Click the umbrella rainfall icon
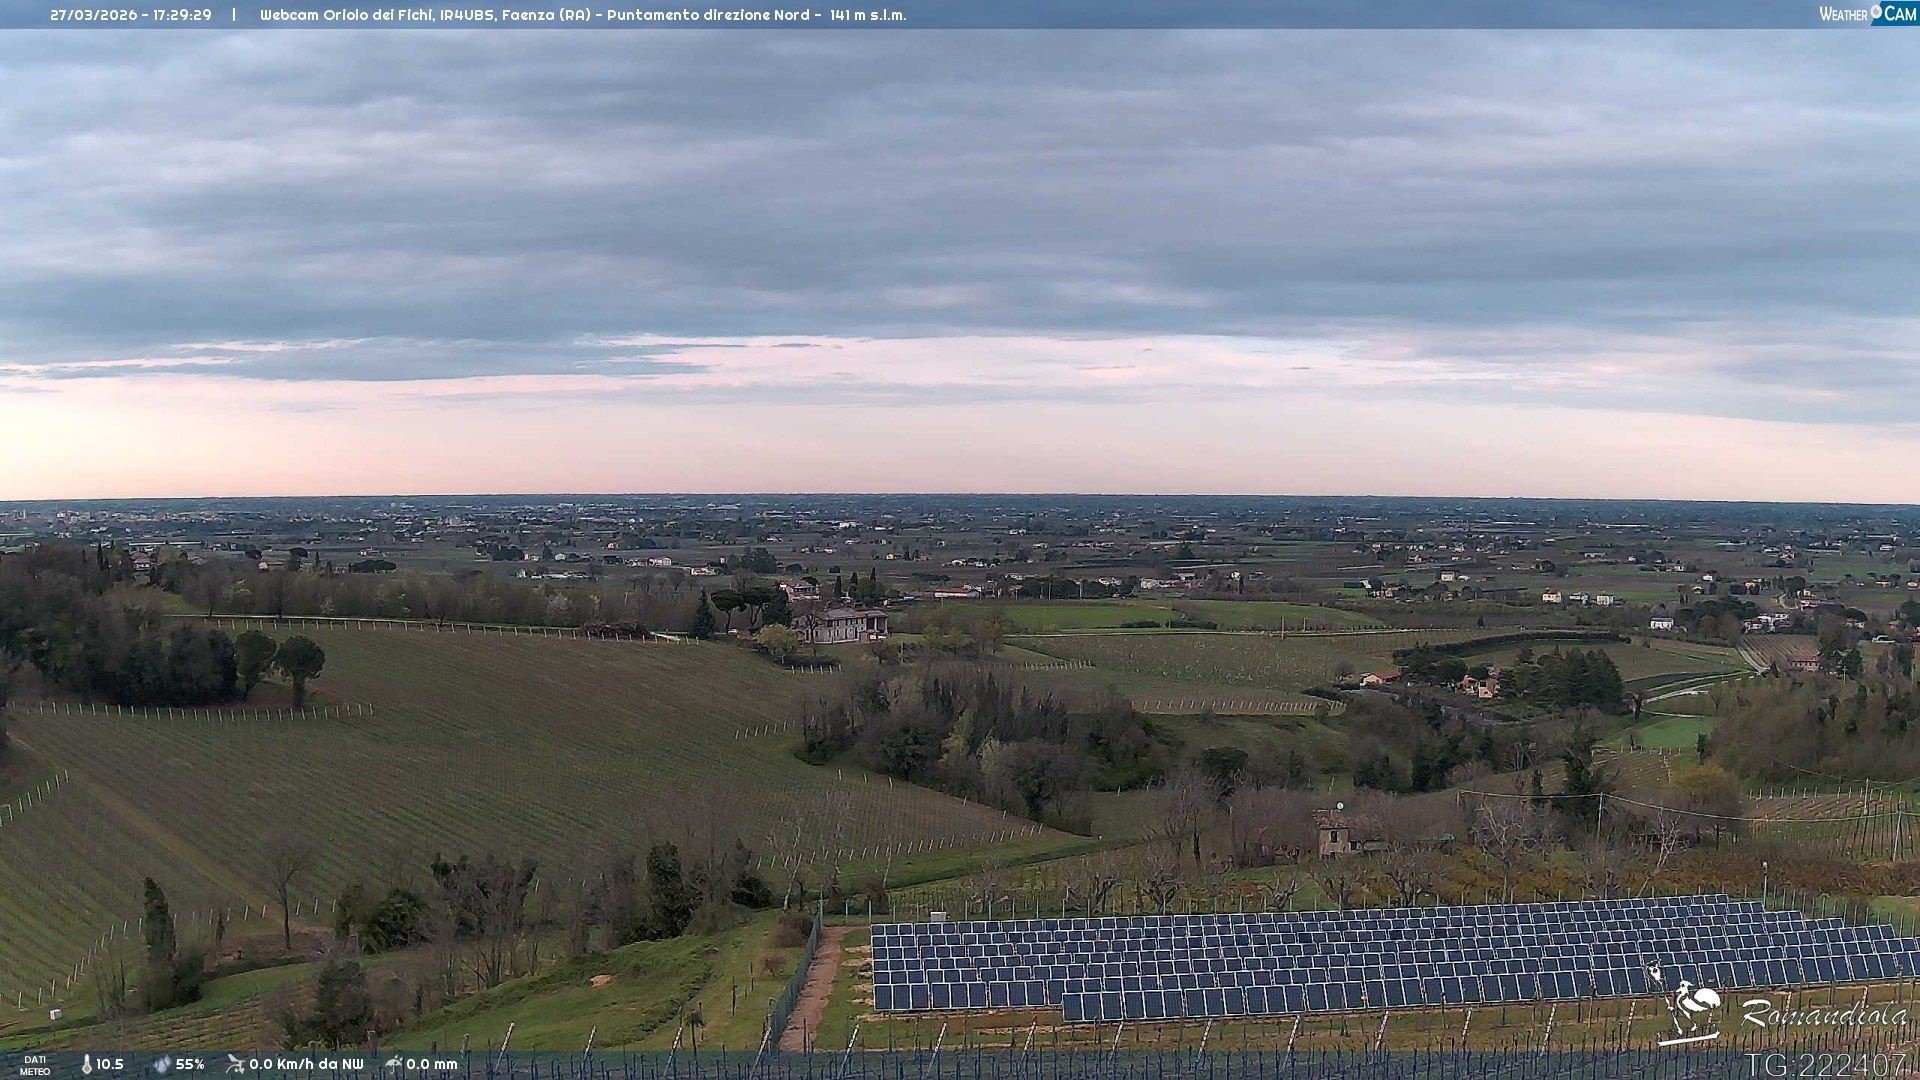Image resolution: width=1920 pixels, height=1080 pixels. [x=393, y=1064]
